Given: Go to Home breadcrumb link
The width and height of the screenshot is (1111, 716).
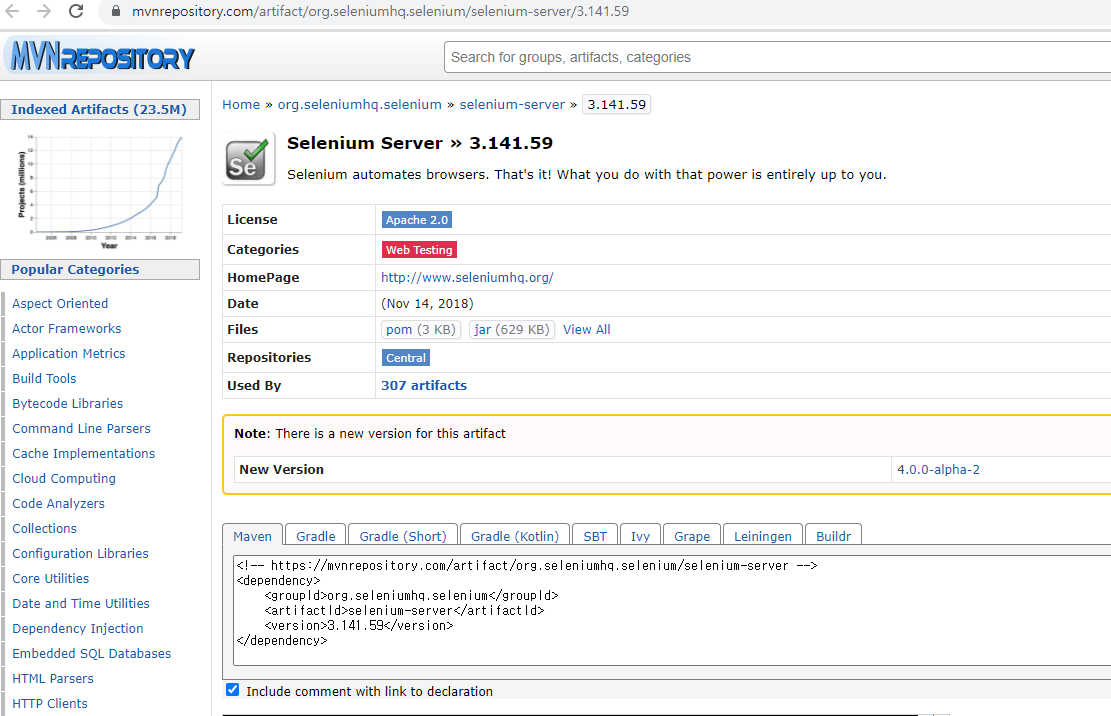Looking at the screenshot, I should [241, 104].
